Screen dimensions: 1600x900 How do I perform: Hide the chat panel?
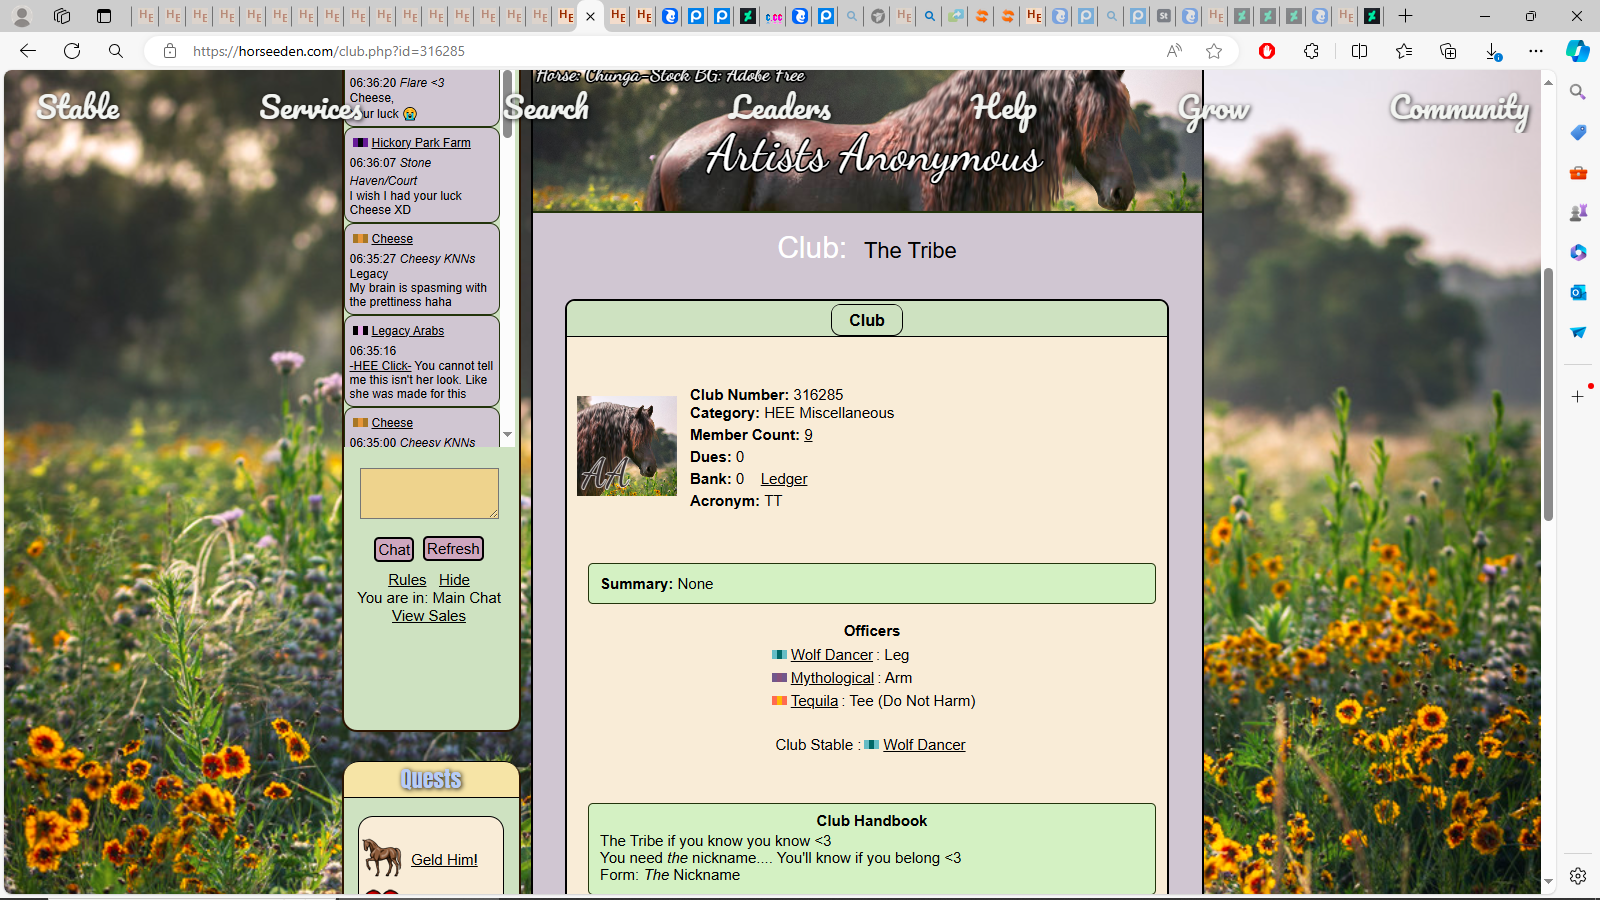pyautogui.click(x=454, y=580)
